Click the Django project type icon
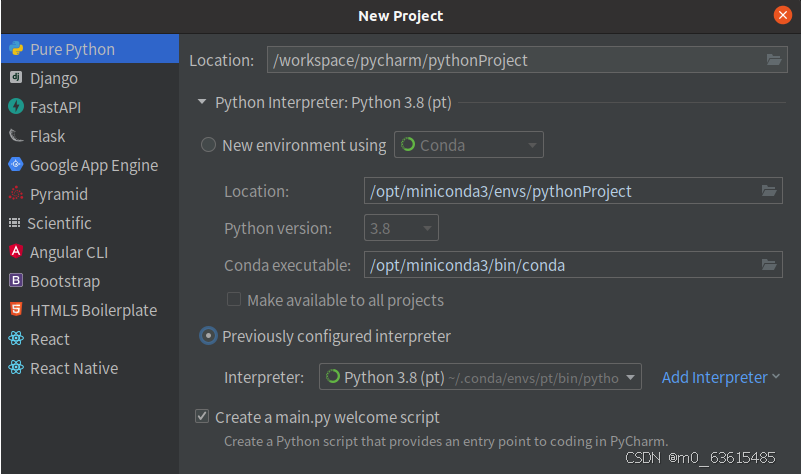Image resolution: width=801 pixels, height=474 pixels. (x=16, y=78)
